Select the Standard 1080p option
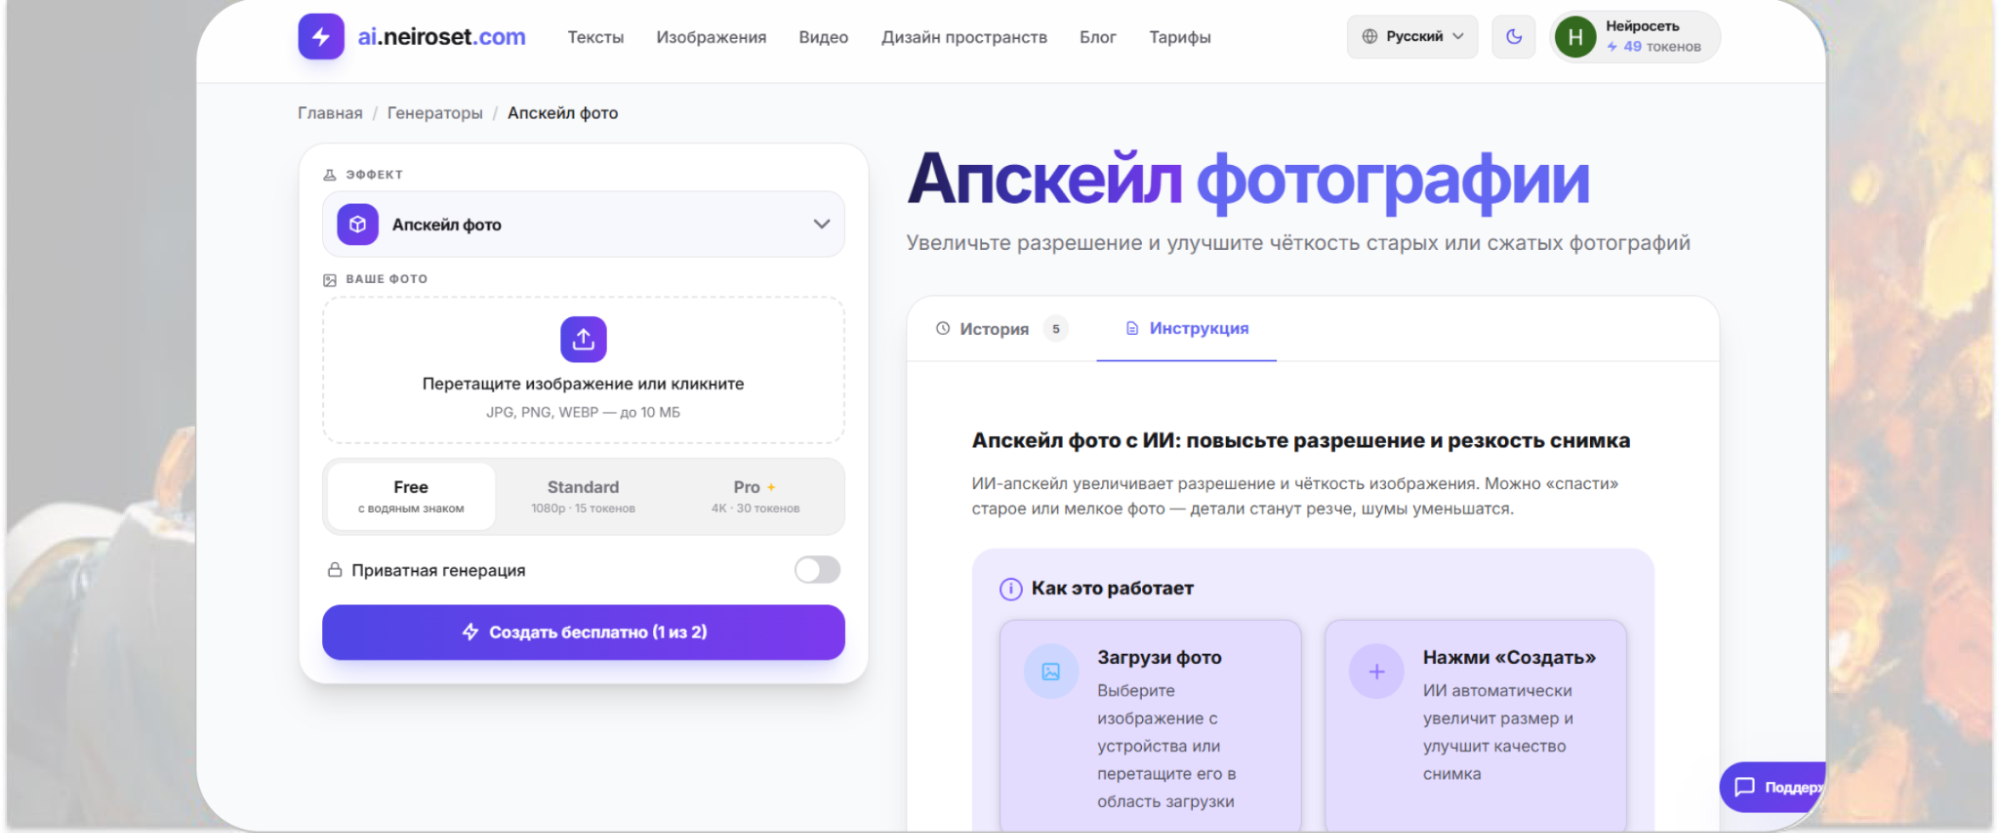The width and height of the screenshot is (1999, 833). tap(583, 496)
